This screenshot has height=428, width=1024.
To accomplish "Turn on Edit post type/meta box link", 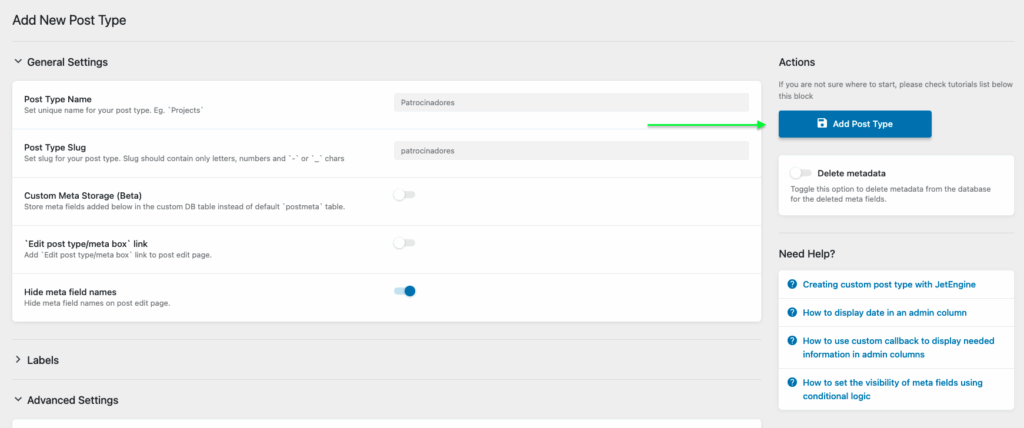I will pos(404,243).
